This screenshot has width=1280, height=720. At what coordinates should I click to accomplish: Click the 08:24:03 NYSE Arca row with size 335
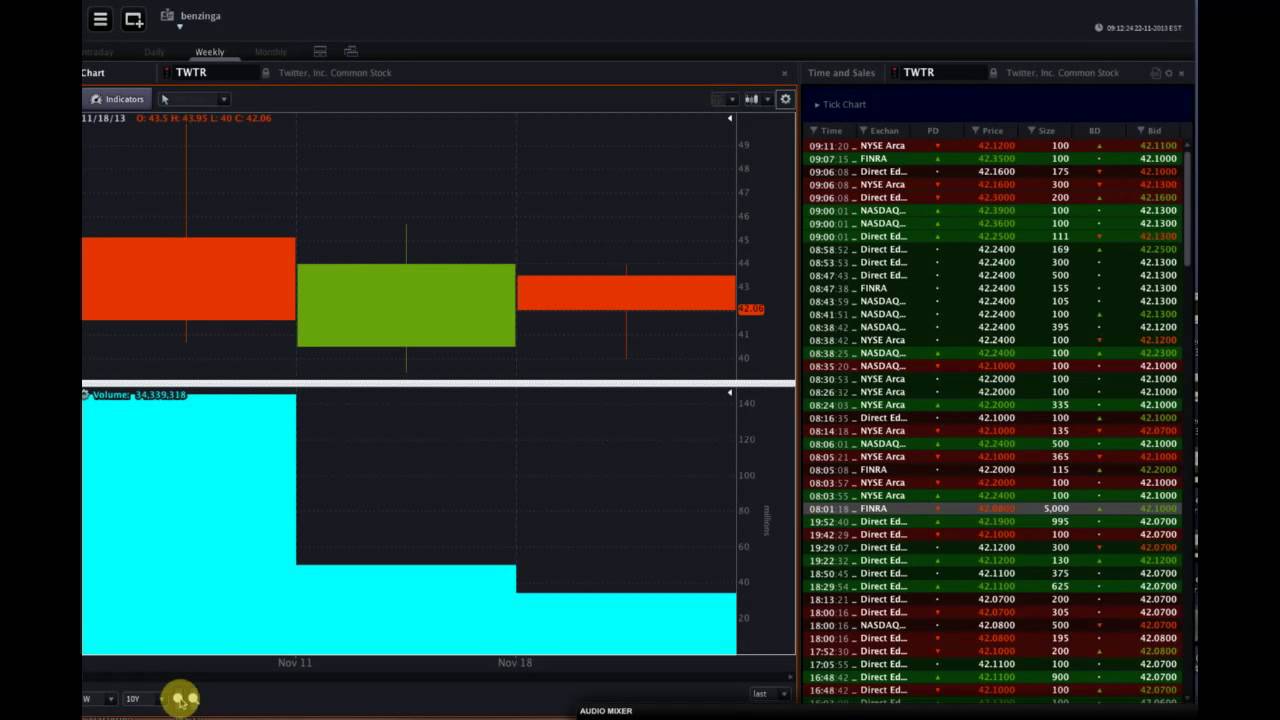(x=994, y=405)
